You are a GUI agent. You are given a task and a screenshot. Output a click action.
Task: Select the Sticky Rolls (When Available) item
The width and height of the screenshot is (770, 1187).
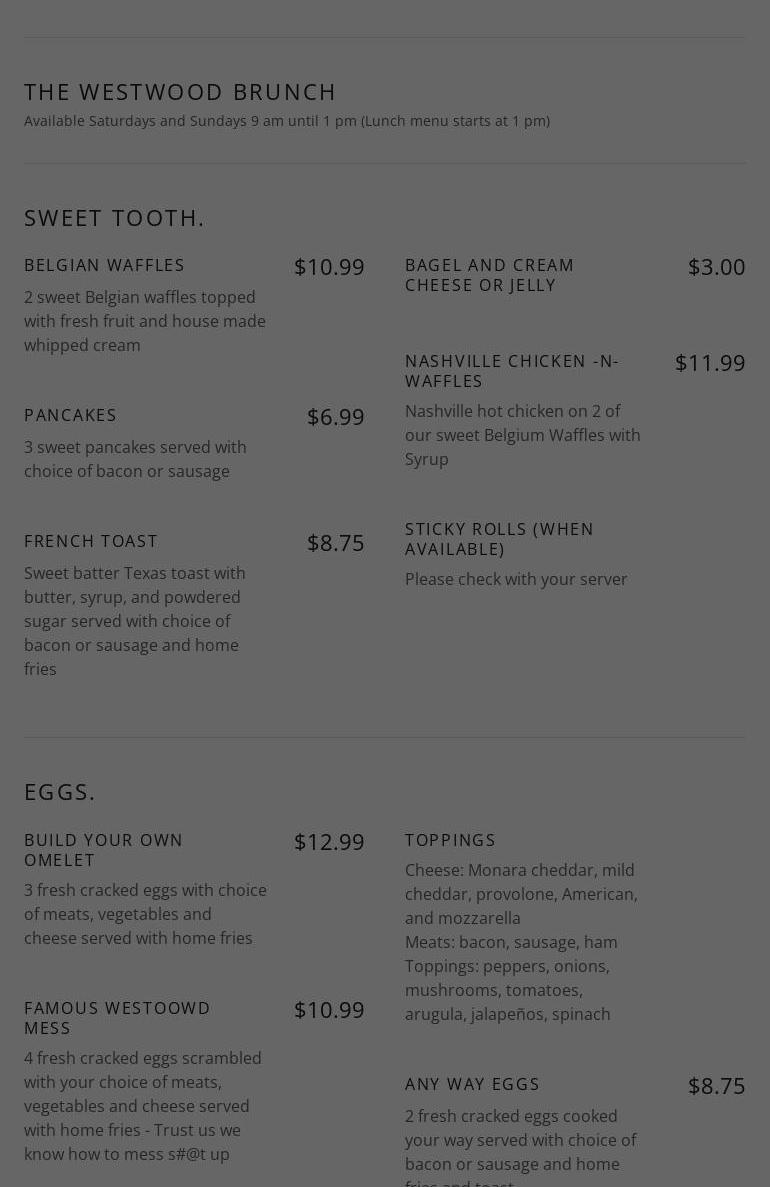(x=499, y=539)
